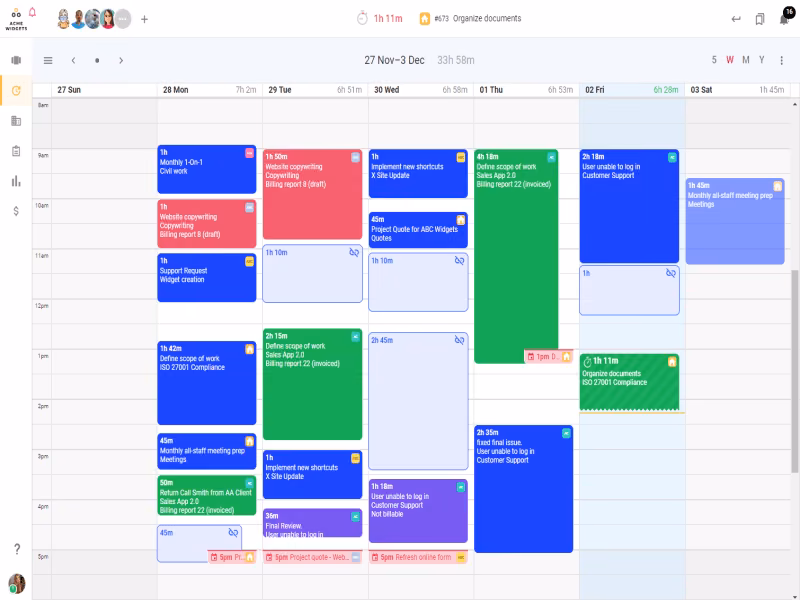
Task: Open the hamburger menu in calendar toolbar
Action: pyautogui.click(x=48, y=60)
